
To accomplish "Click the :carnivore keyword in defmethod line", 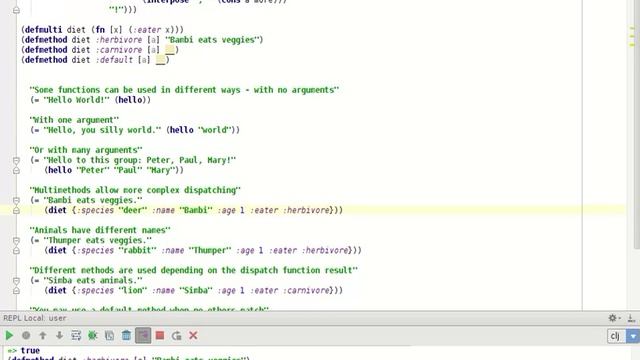I will (119, 50).
